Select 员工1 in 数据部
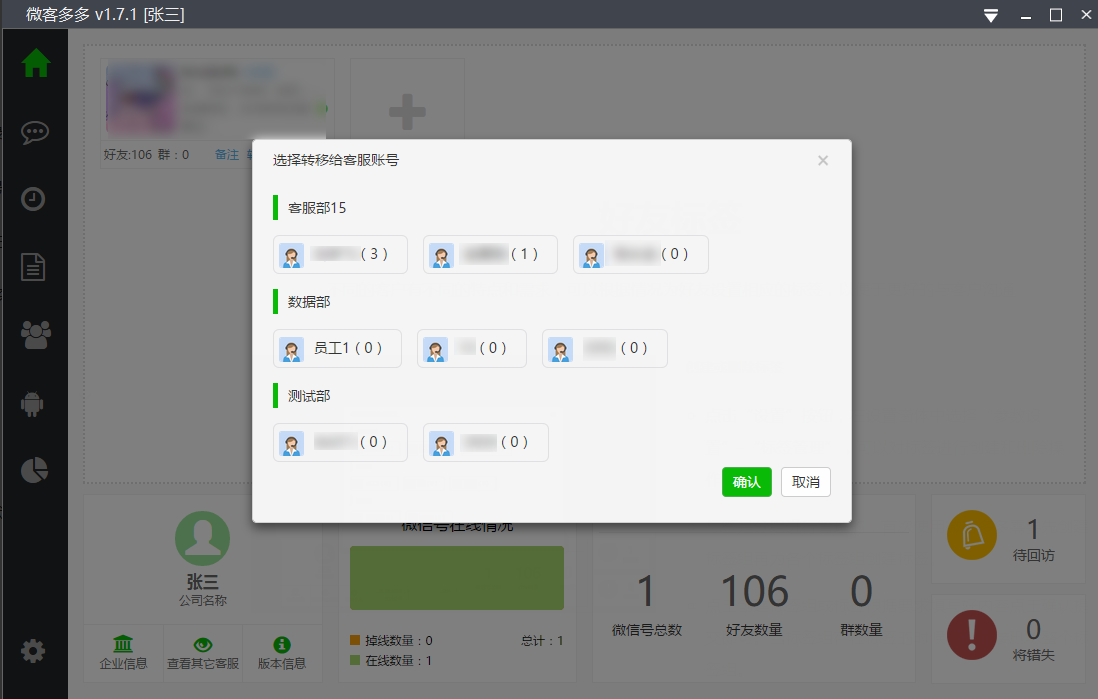The image size is (1098, 699). [x=338, y=348]
